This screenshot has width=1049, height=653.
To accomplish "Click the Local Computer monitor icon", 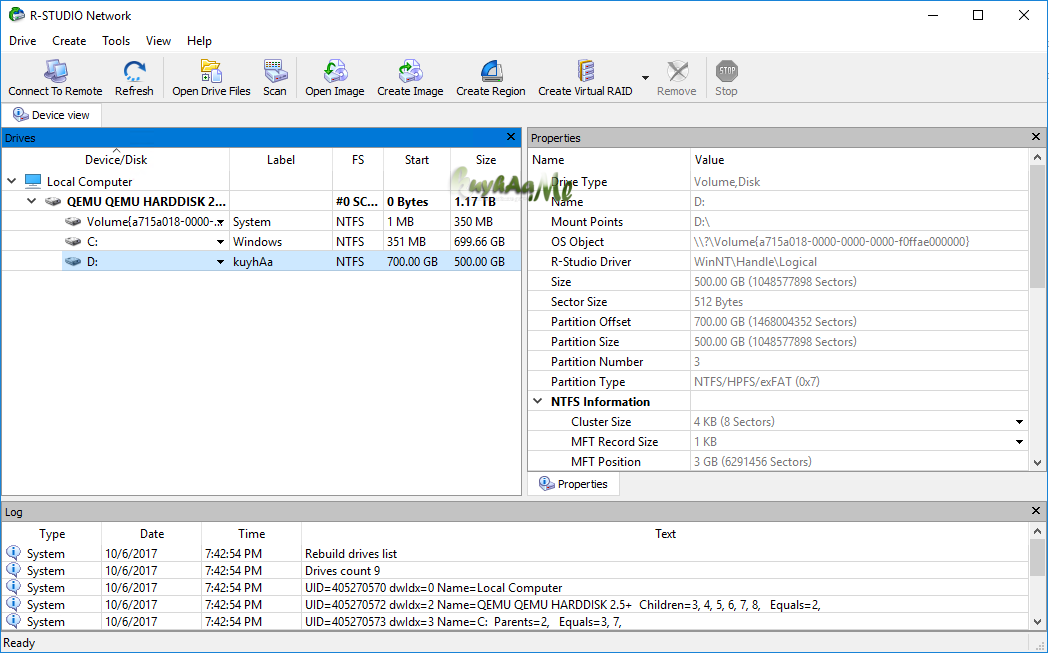I will pos(33,181).
